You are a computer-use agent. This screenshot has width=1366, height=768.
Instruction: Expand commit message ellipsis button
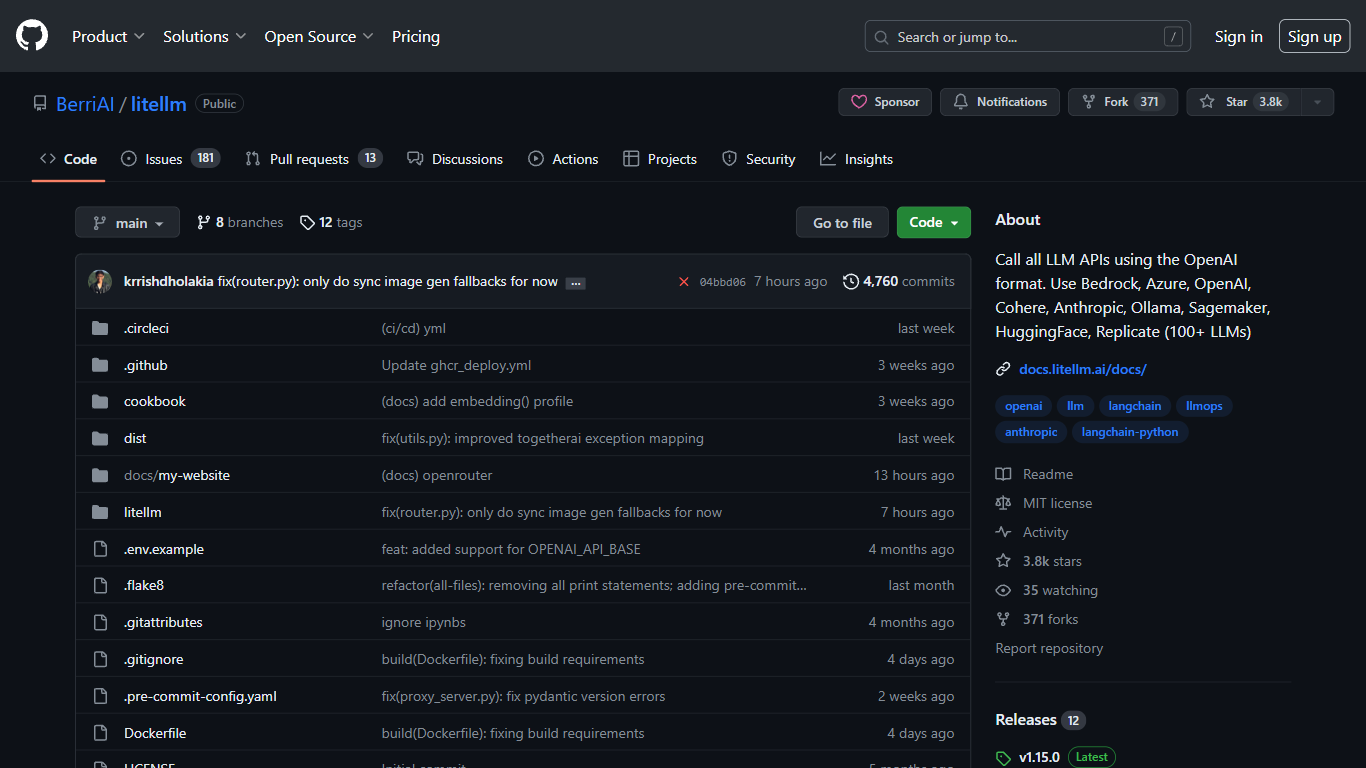575,283
